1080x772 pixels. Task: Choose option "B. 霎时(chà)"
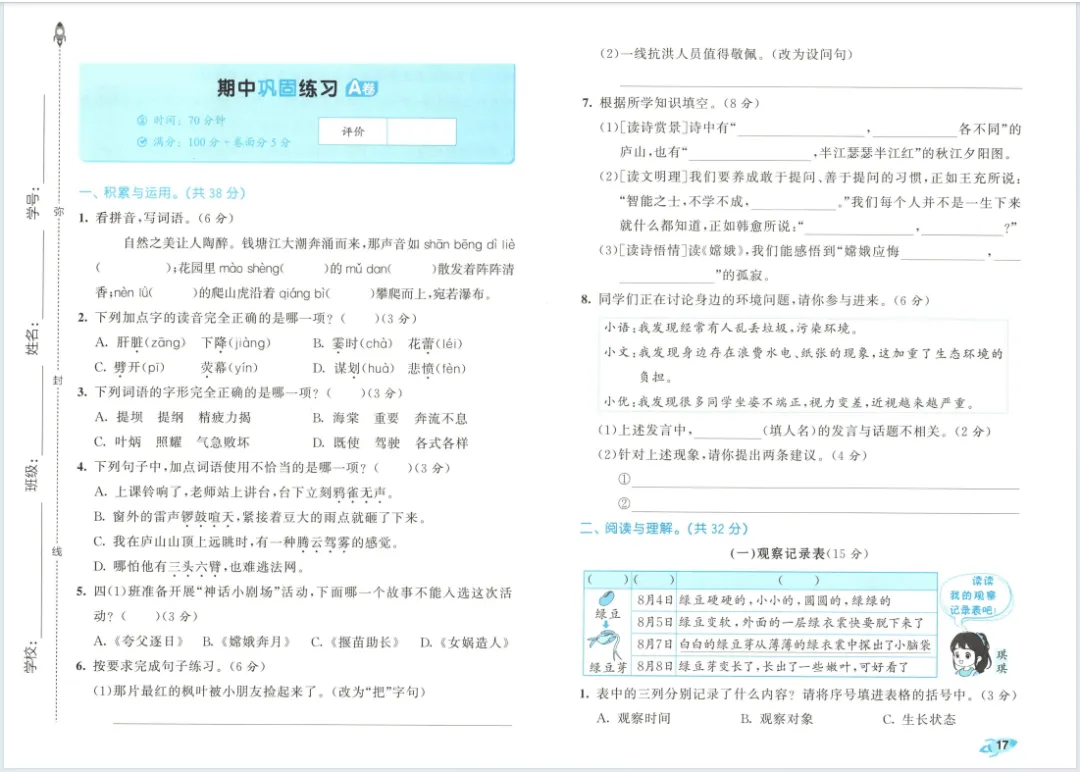coord(353,343)
